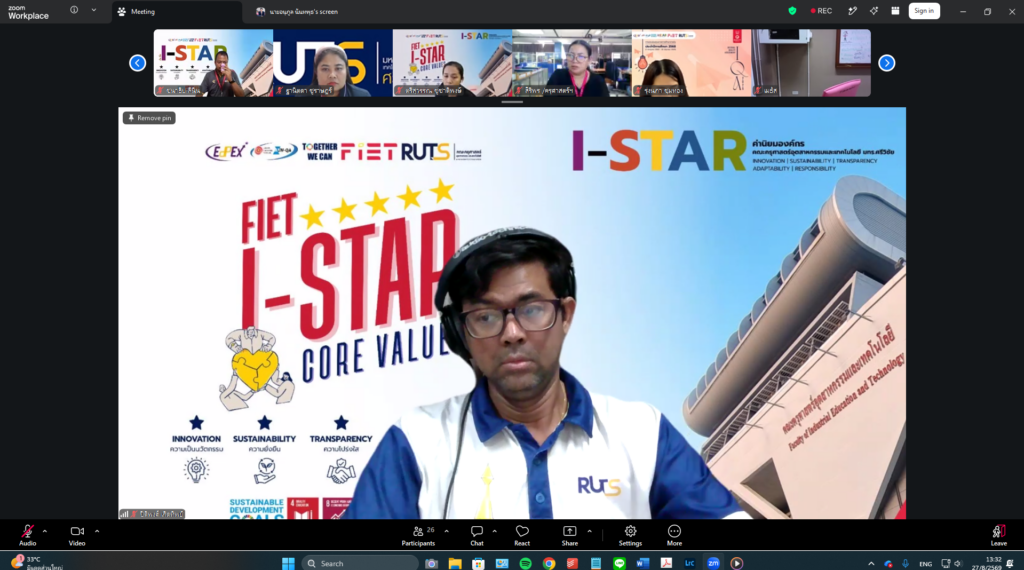Screen dimensions: 1024x570
Task: Click the Sign in button
Action: tap(924, 11)
